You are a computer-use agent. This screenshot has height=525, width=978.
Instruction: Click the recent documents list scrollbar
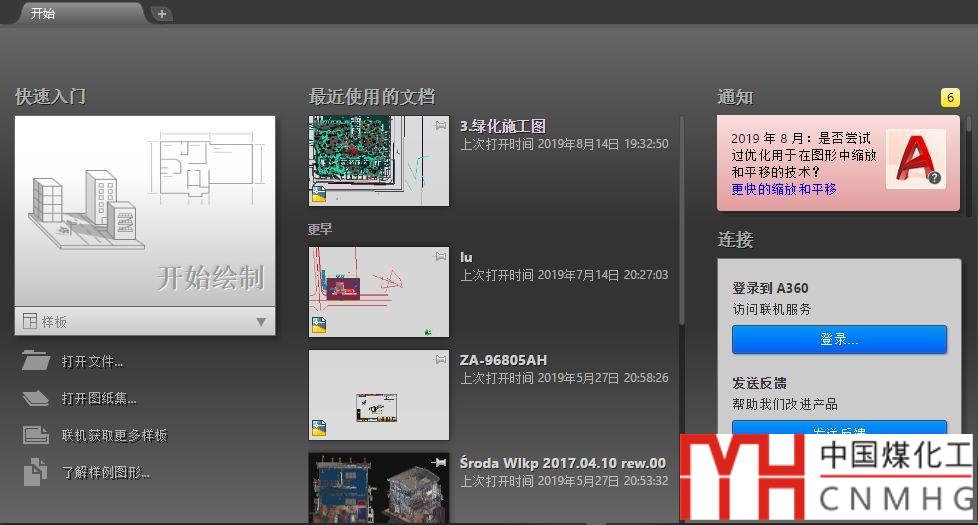[x=682, y=219]
